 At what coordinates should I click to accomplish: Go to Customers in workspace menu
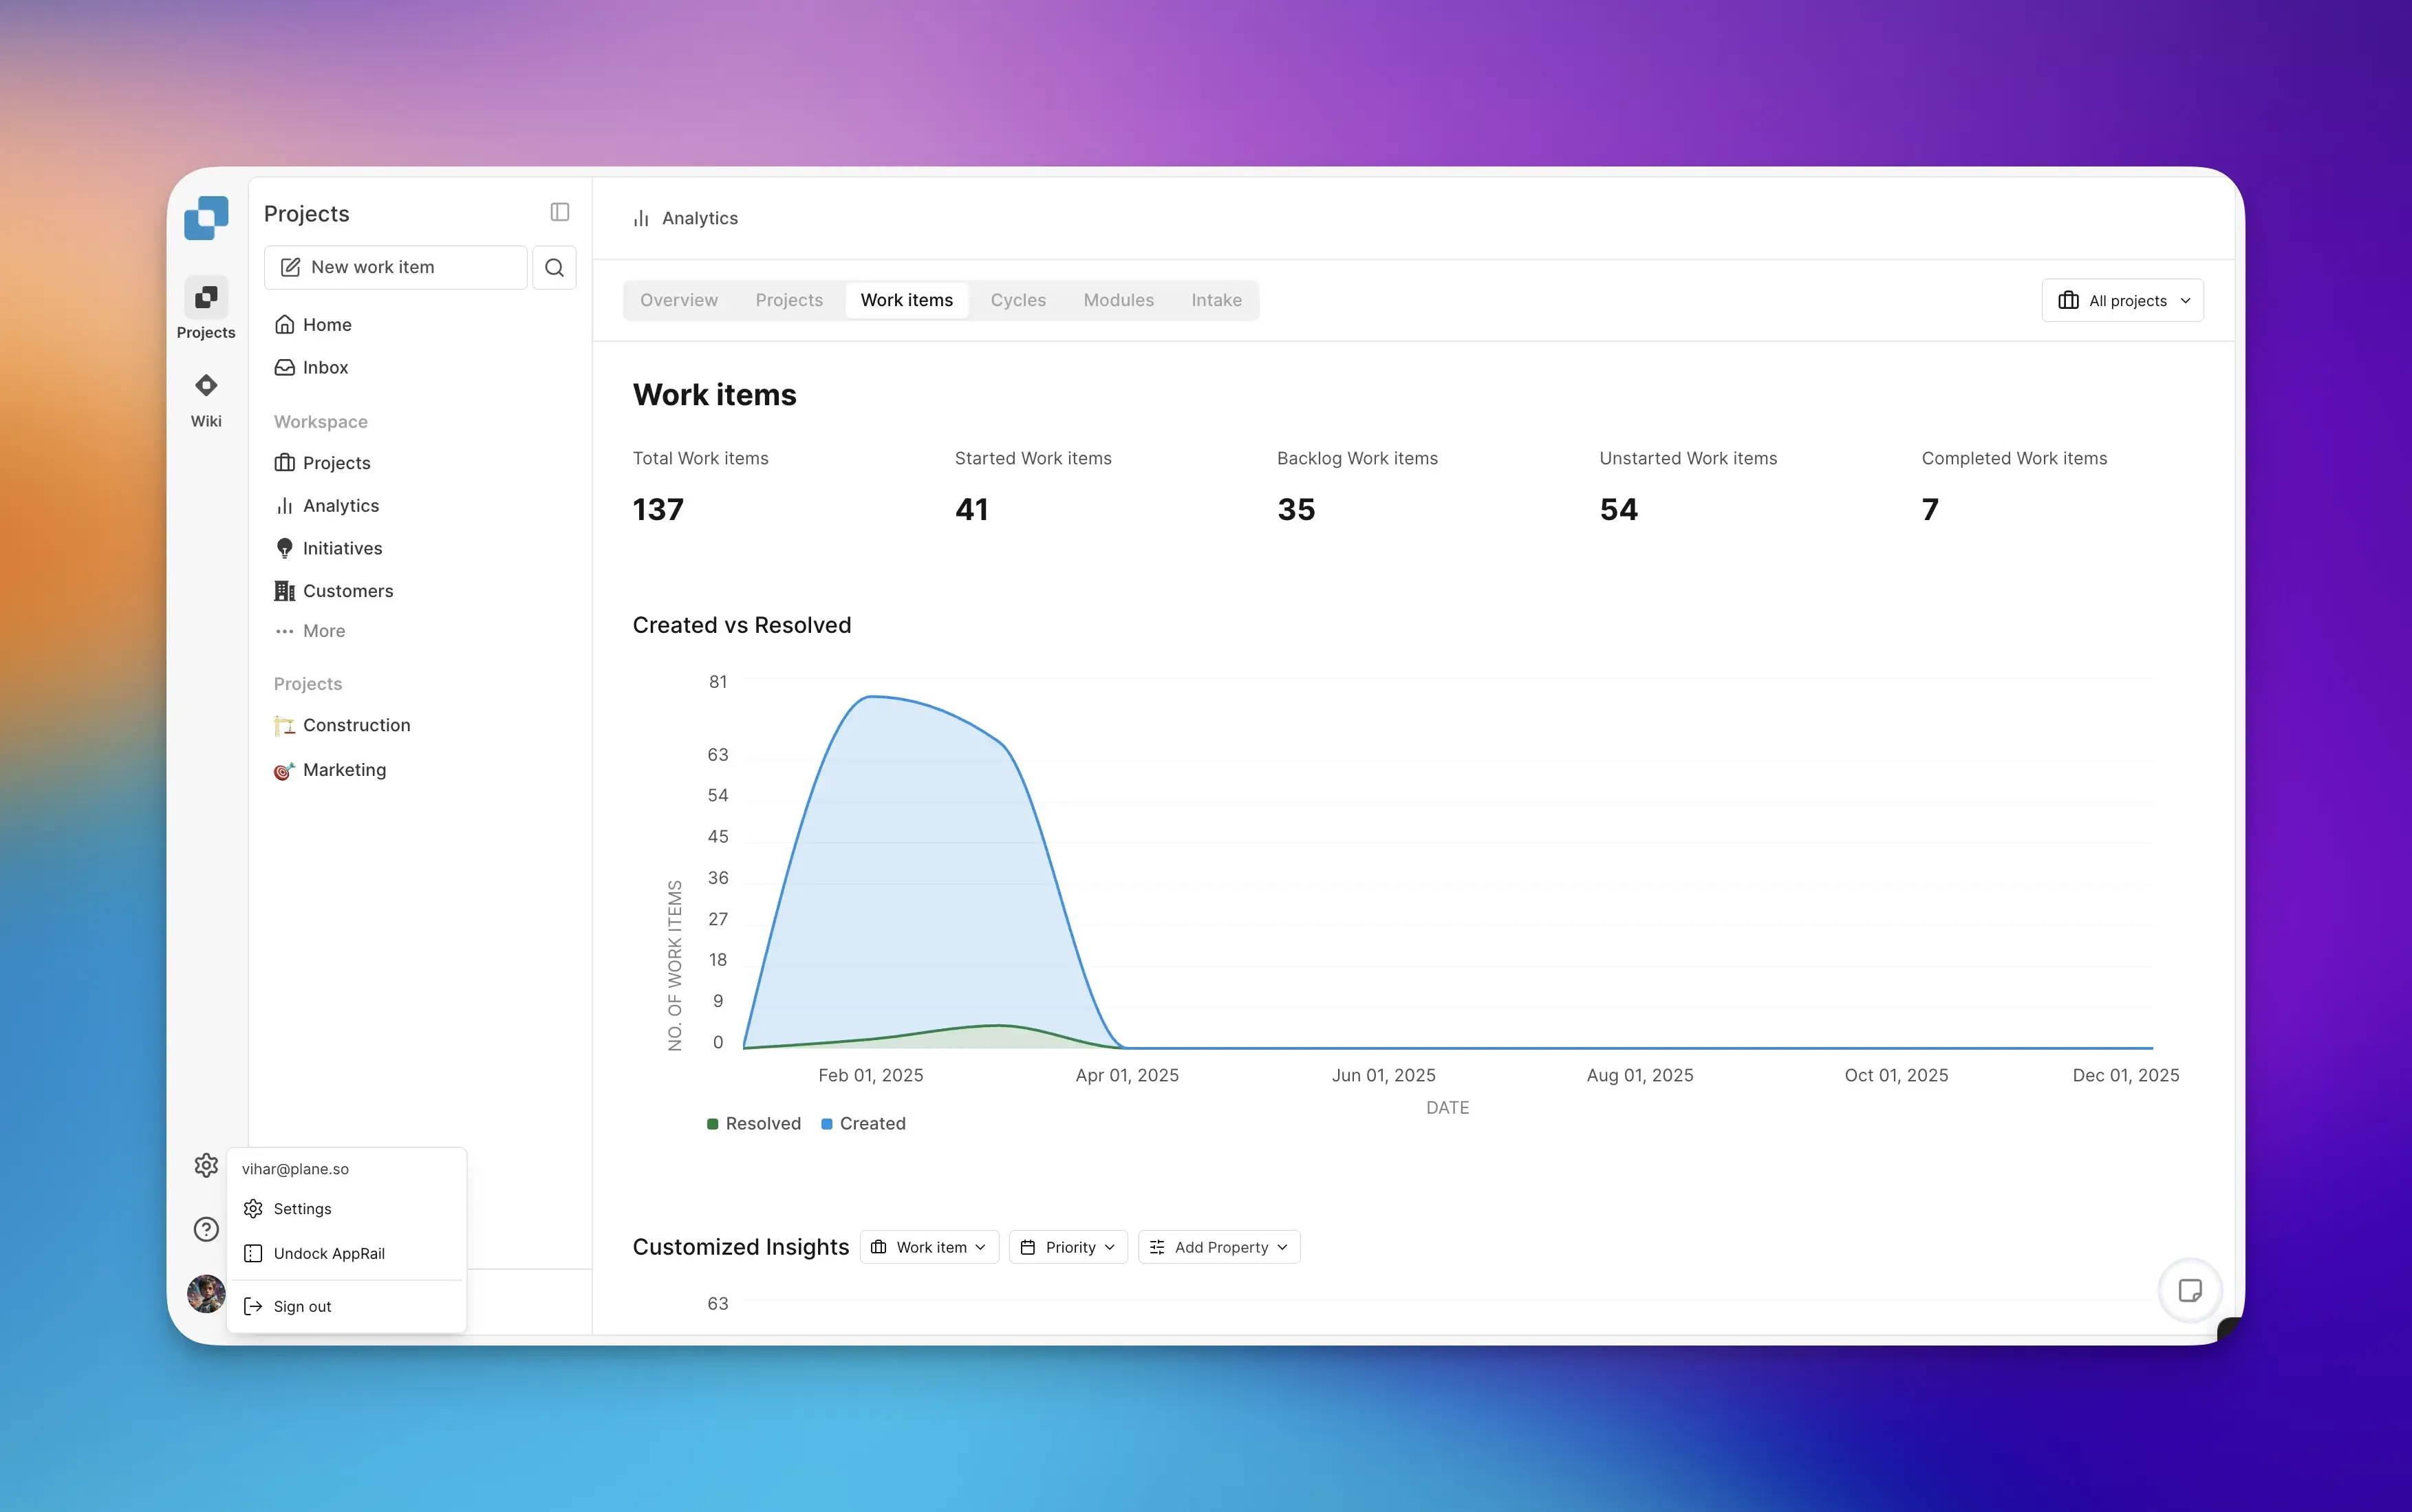pos(347,591)
